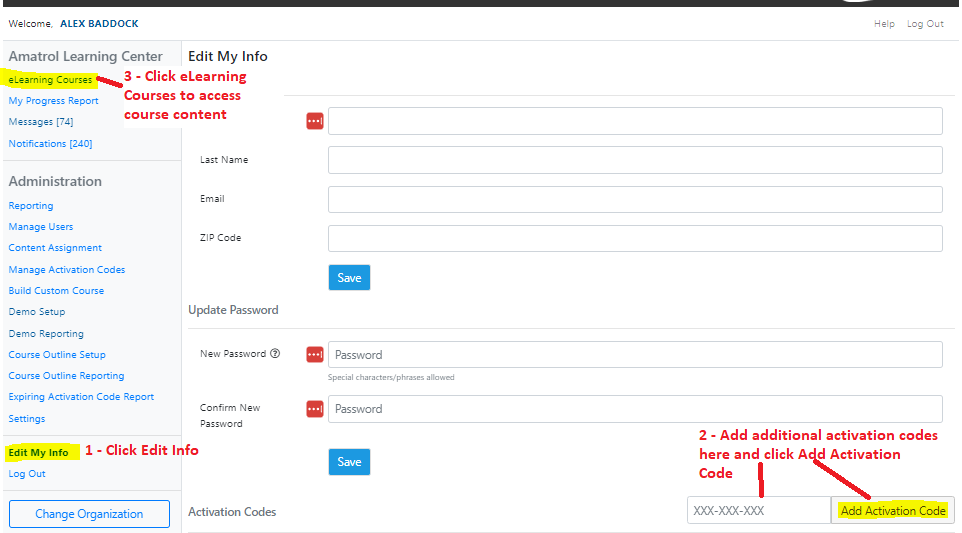Click the help question mark next to New Password
The image size is (962, 533).
[x=275, y=353]
